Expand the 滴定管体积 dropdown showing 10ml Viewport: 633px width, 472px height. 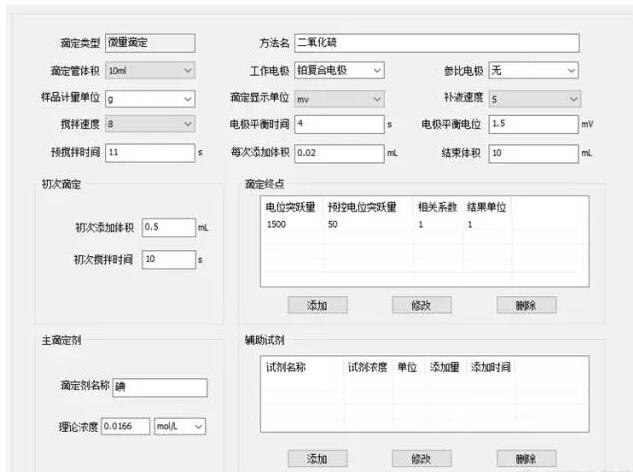click(x=149, y=71)
